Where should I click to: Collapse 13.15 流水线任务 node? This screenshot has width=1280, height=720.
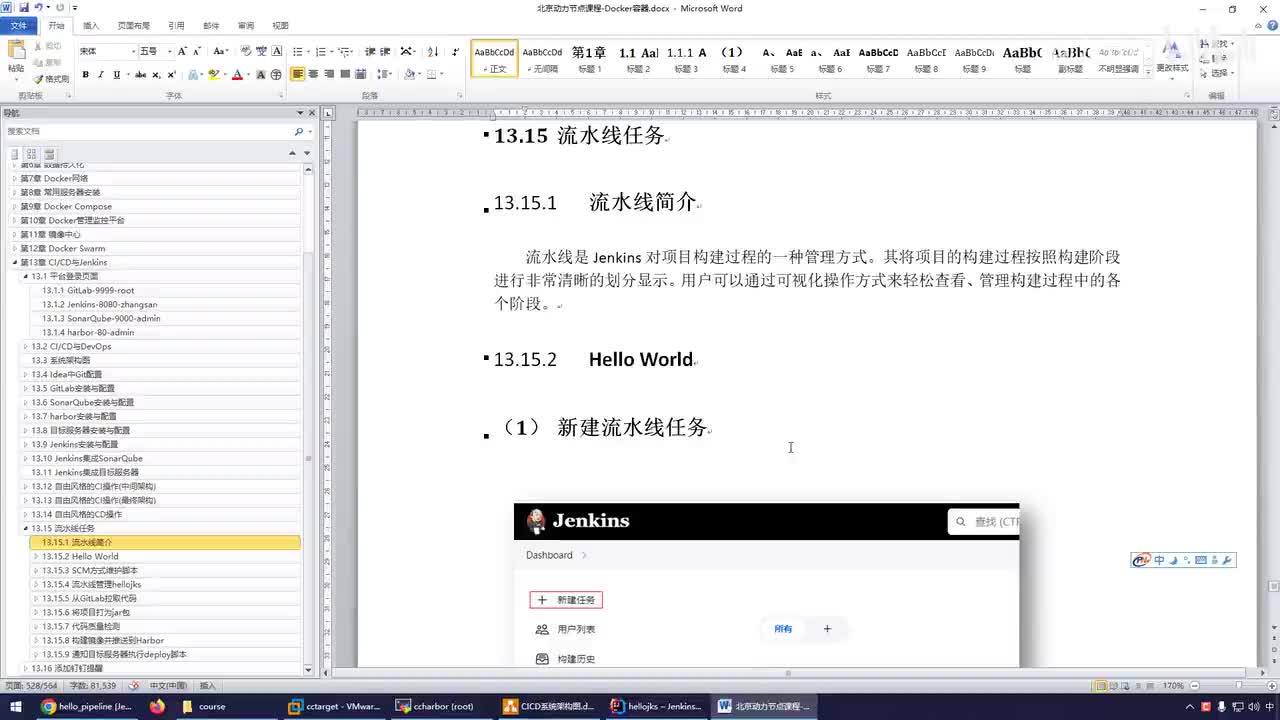point(25,528)
